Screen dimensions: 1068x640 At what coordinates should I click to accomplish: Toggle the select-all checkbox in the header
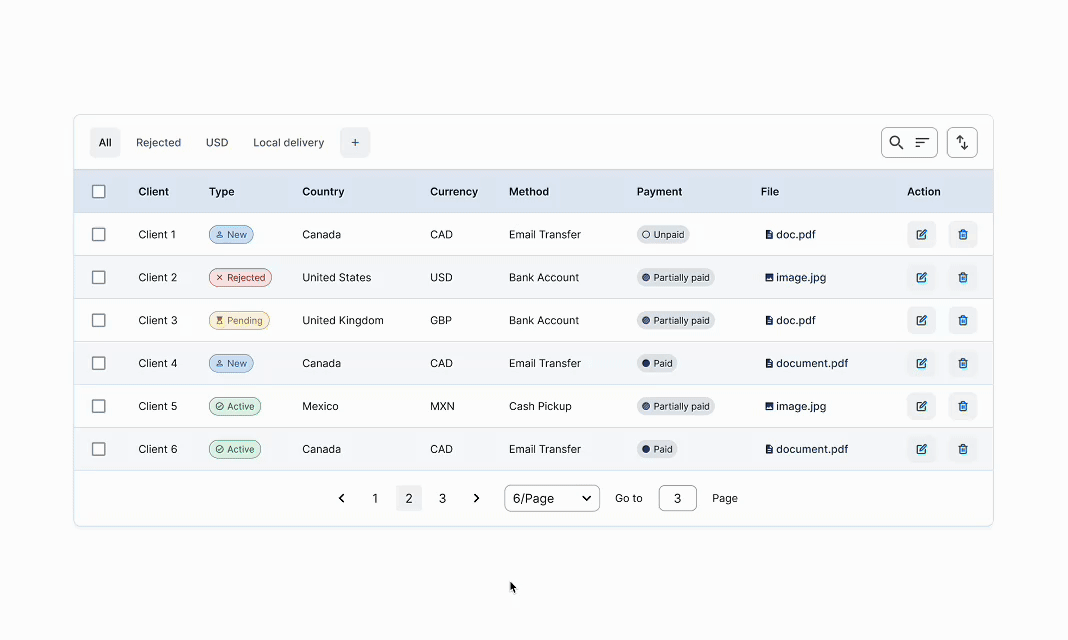(x=99, y=192)
